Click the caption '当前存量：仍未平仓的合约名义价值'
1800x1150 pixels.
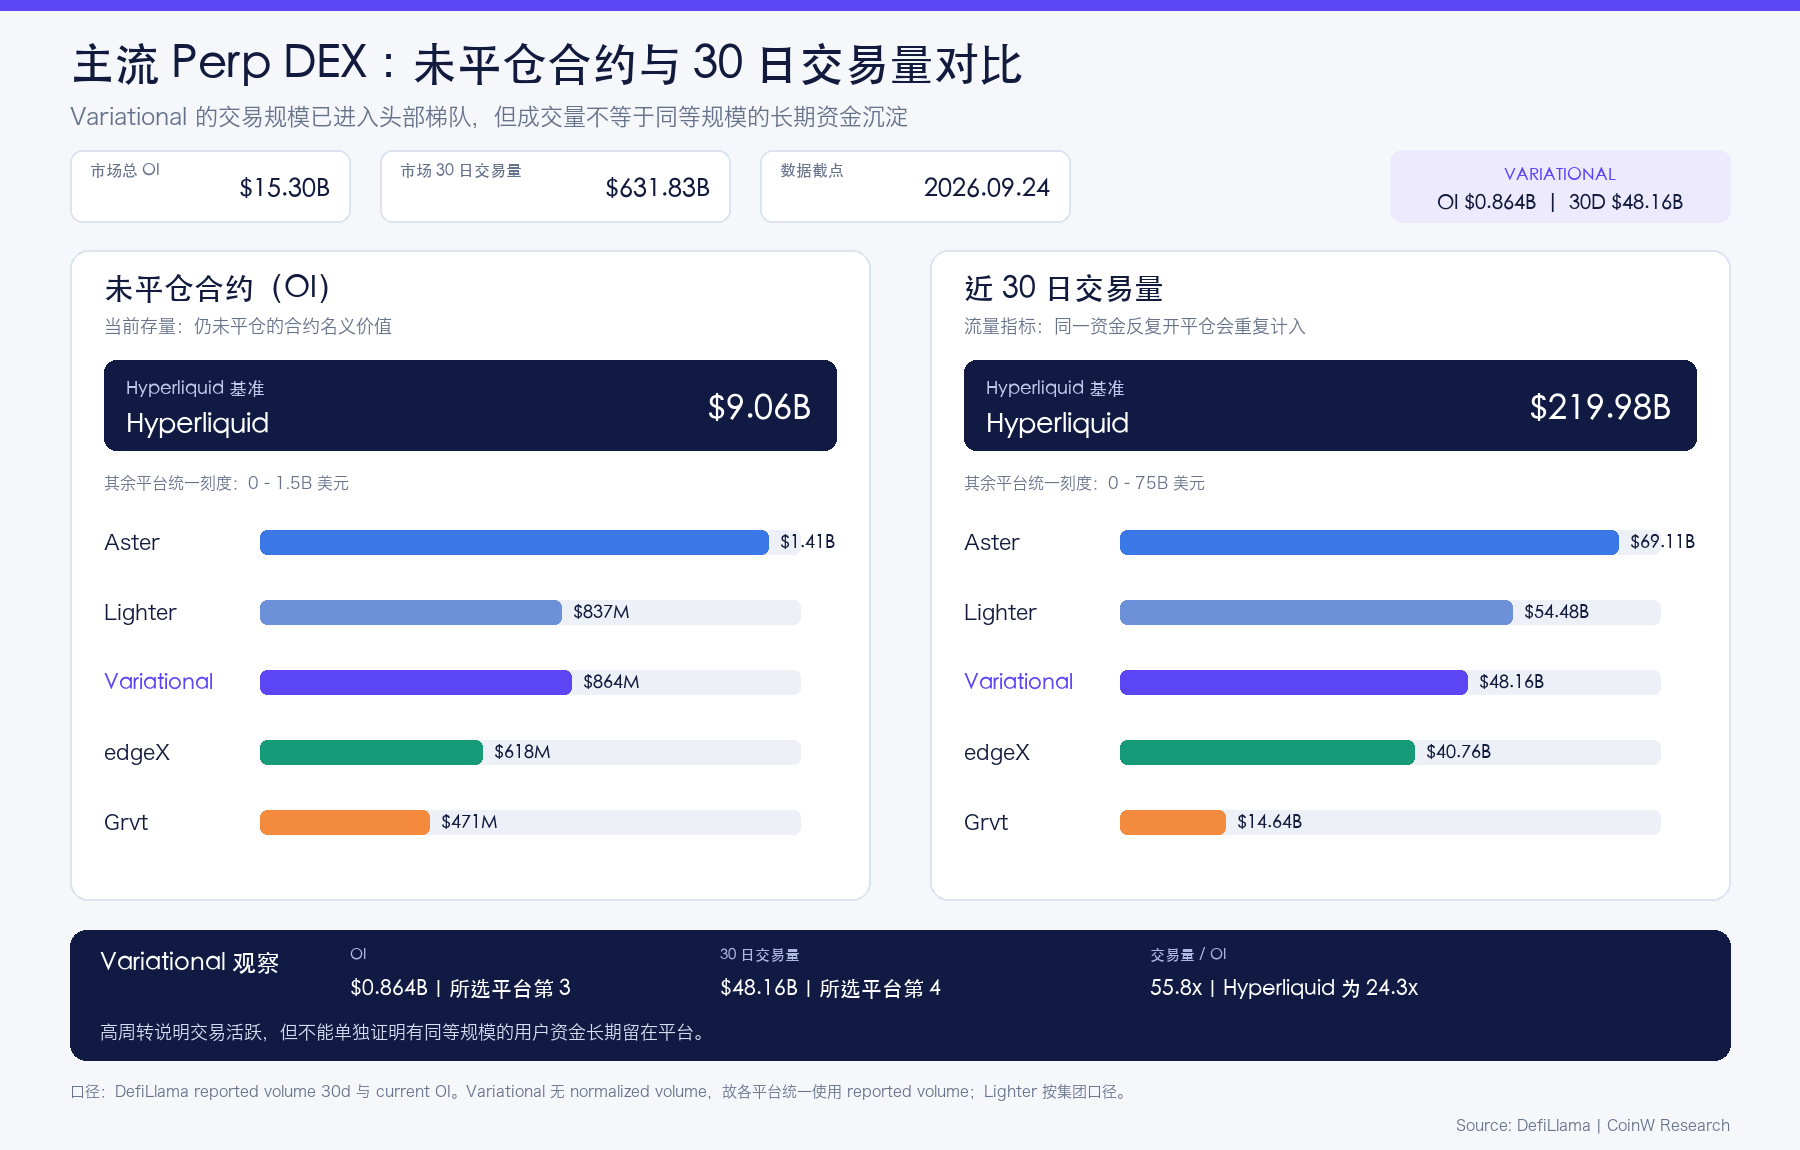(x=248, y=327)
